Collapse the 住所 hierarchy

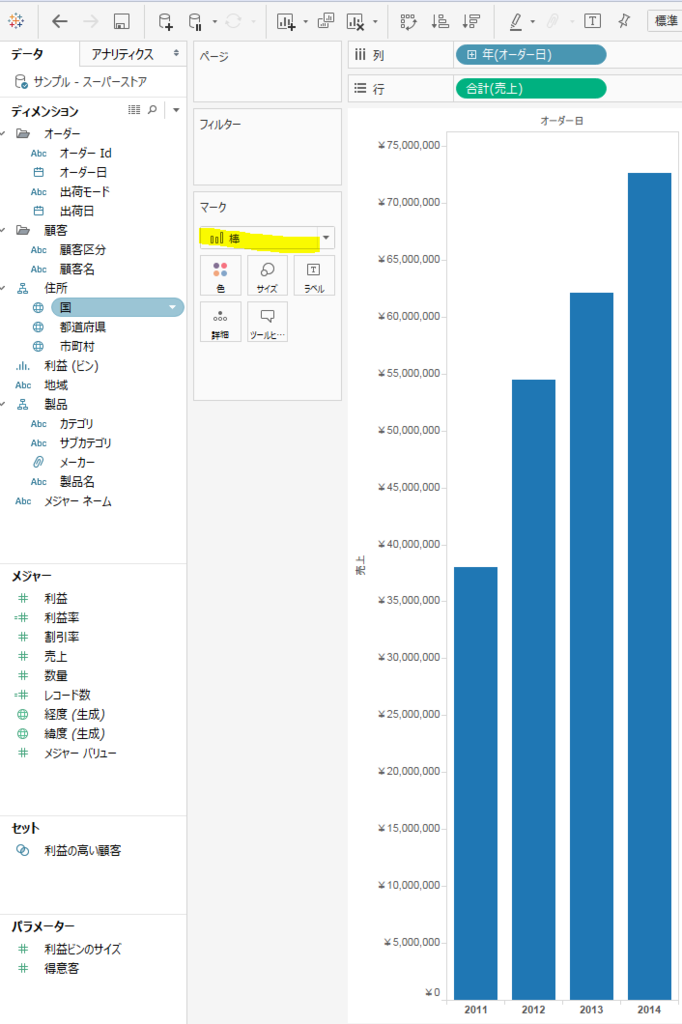pyautogui.click(x=3, y=288)
